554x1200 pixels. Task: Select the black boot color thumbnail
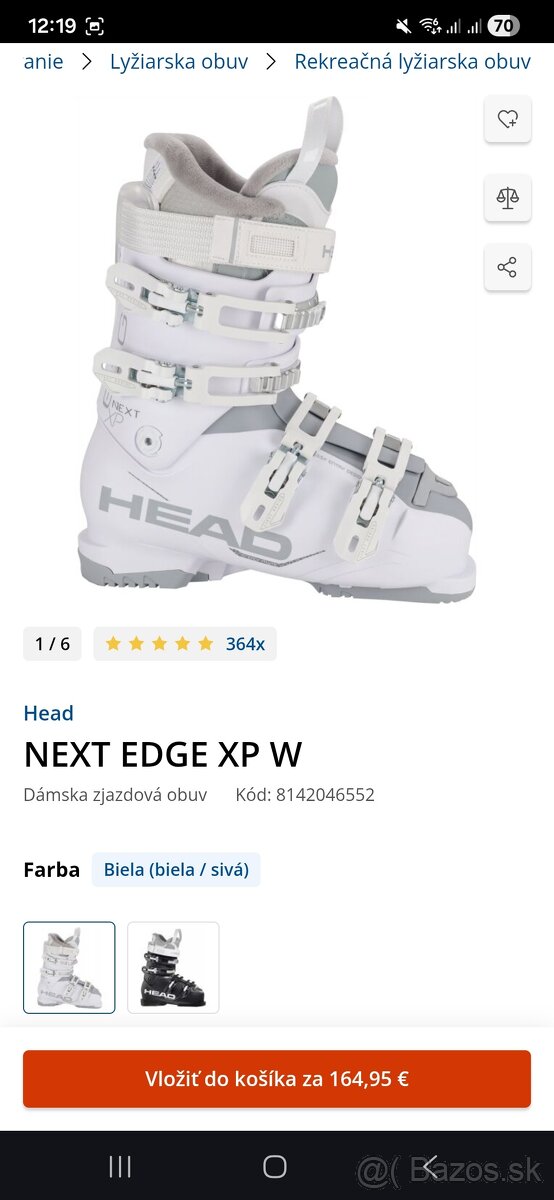tap(173, 968)
